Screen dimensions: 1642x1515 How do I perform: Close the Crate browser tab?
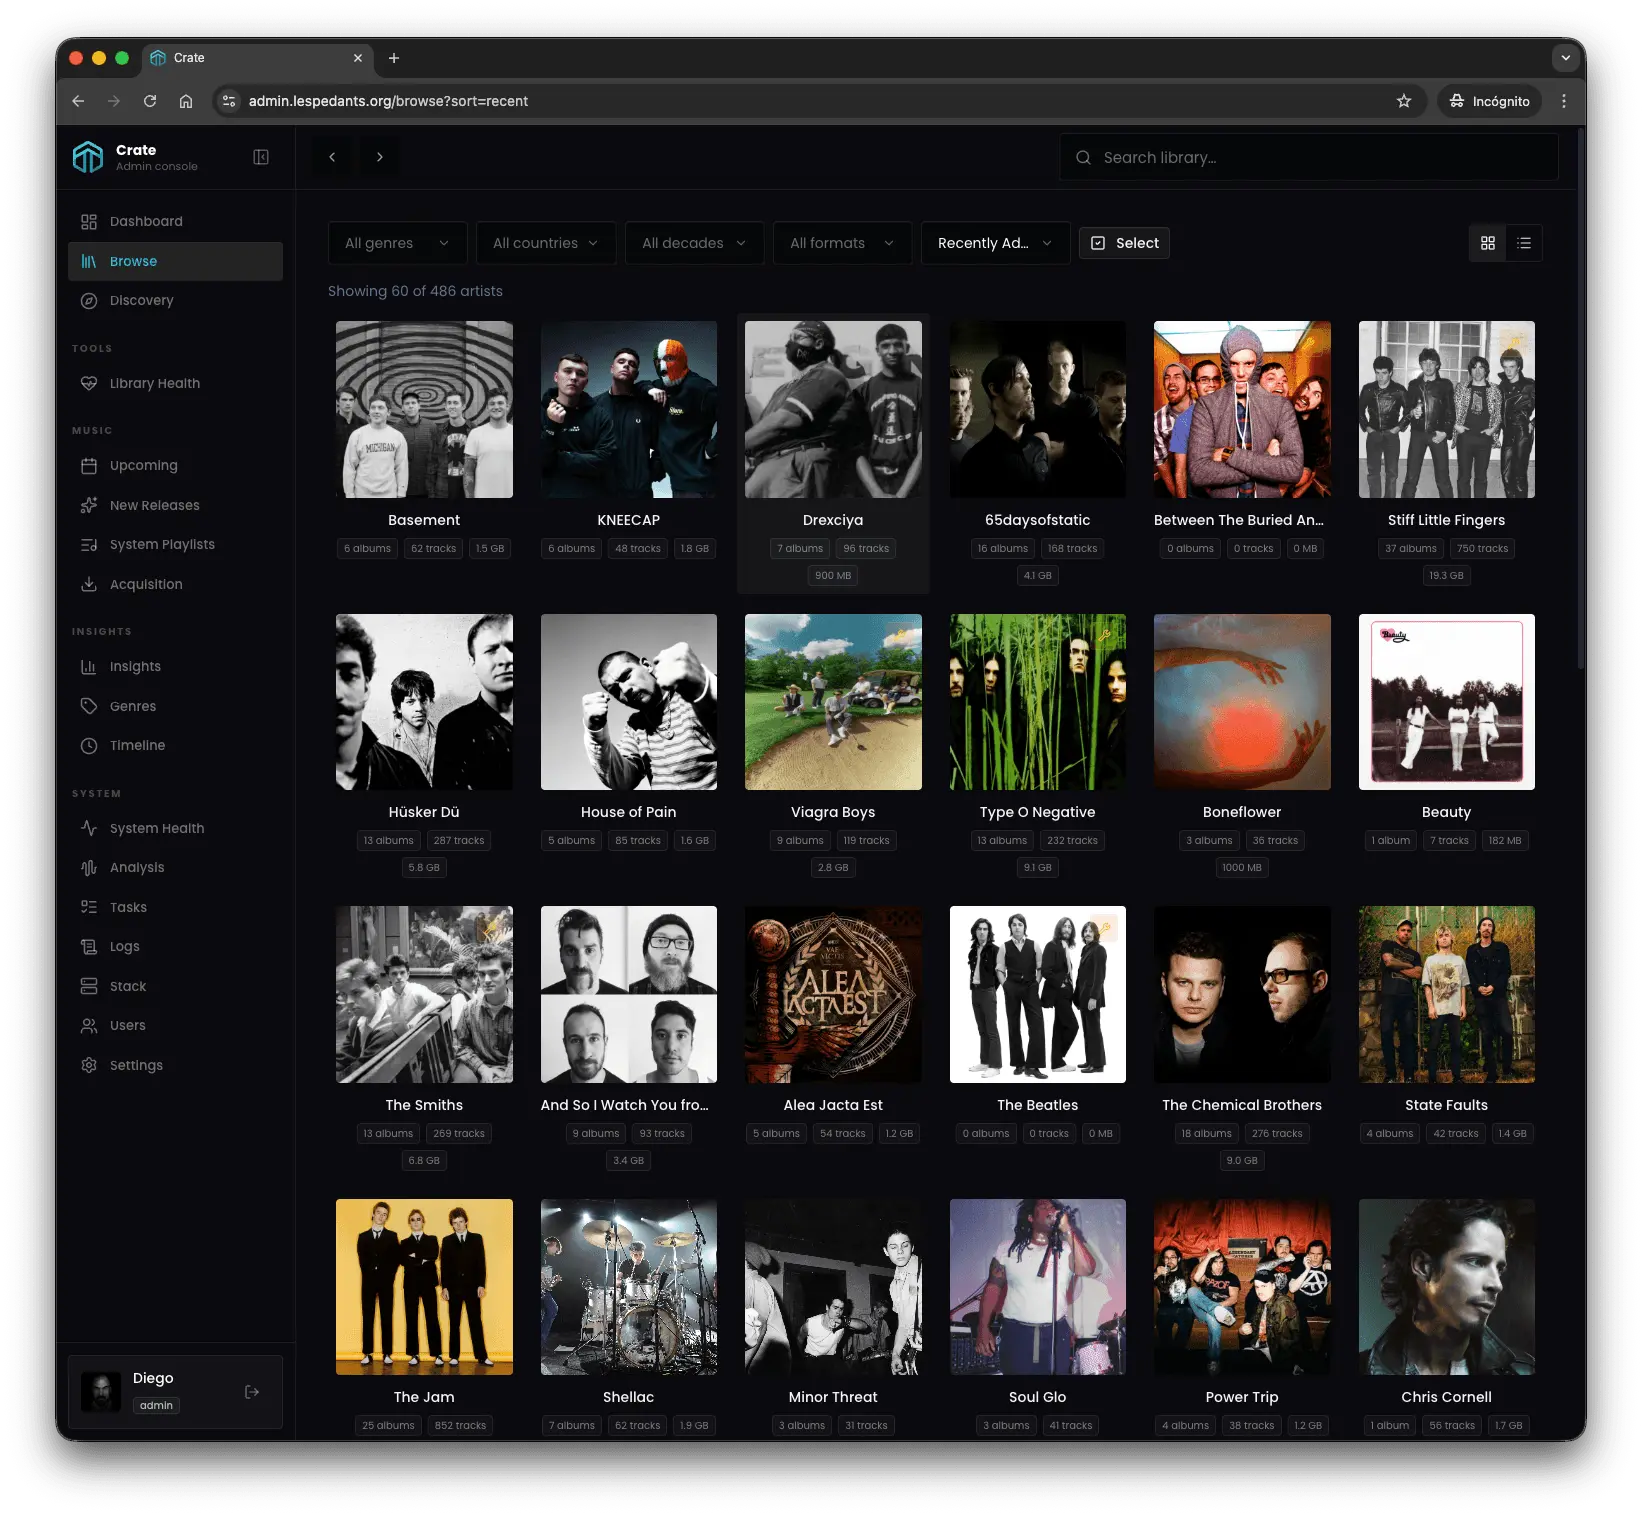(x=358, y=58)
